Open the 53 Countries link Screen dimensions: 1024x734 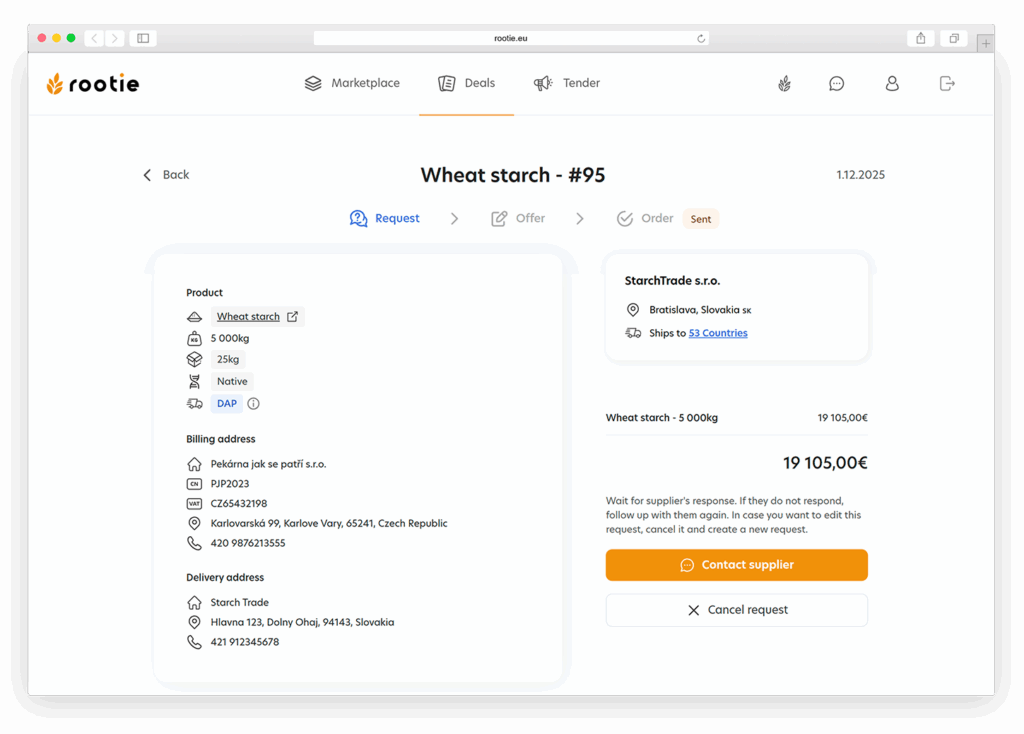pyautogui.click(x=717, y=334)
